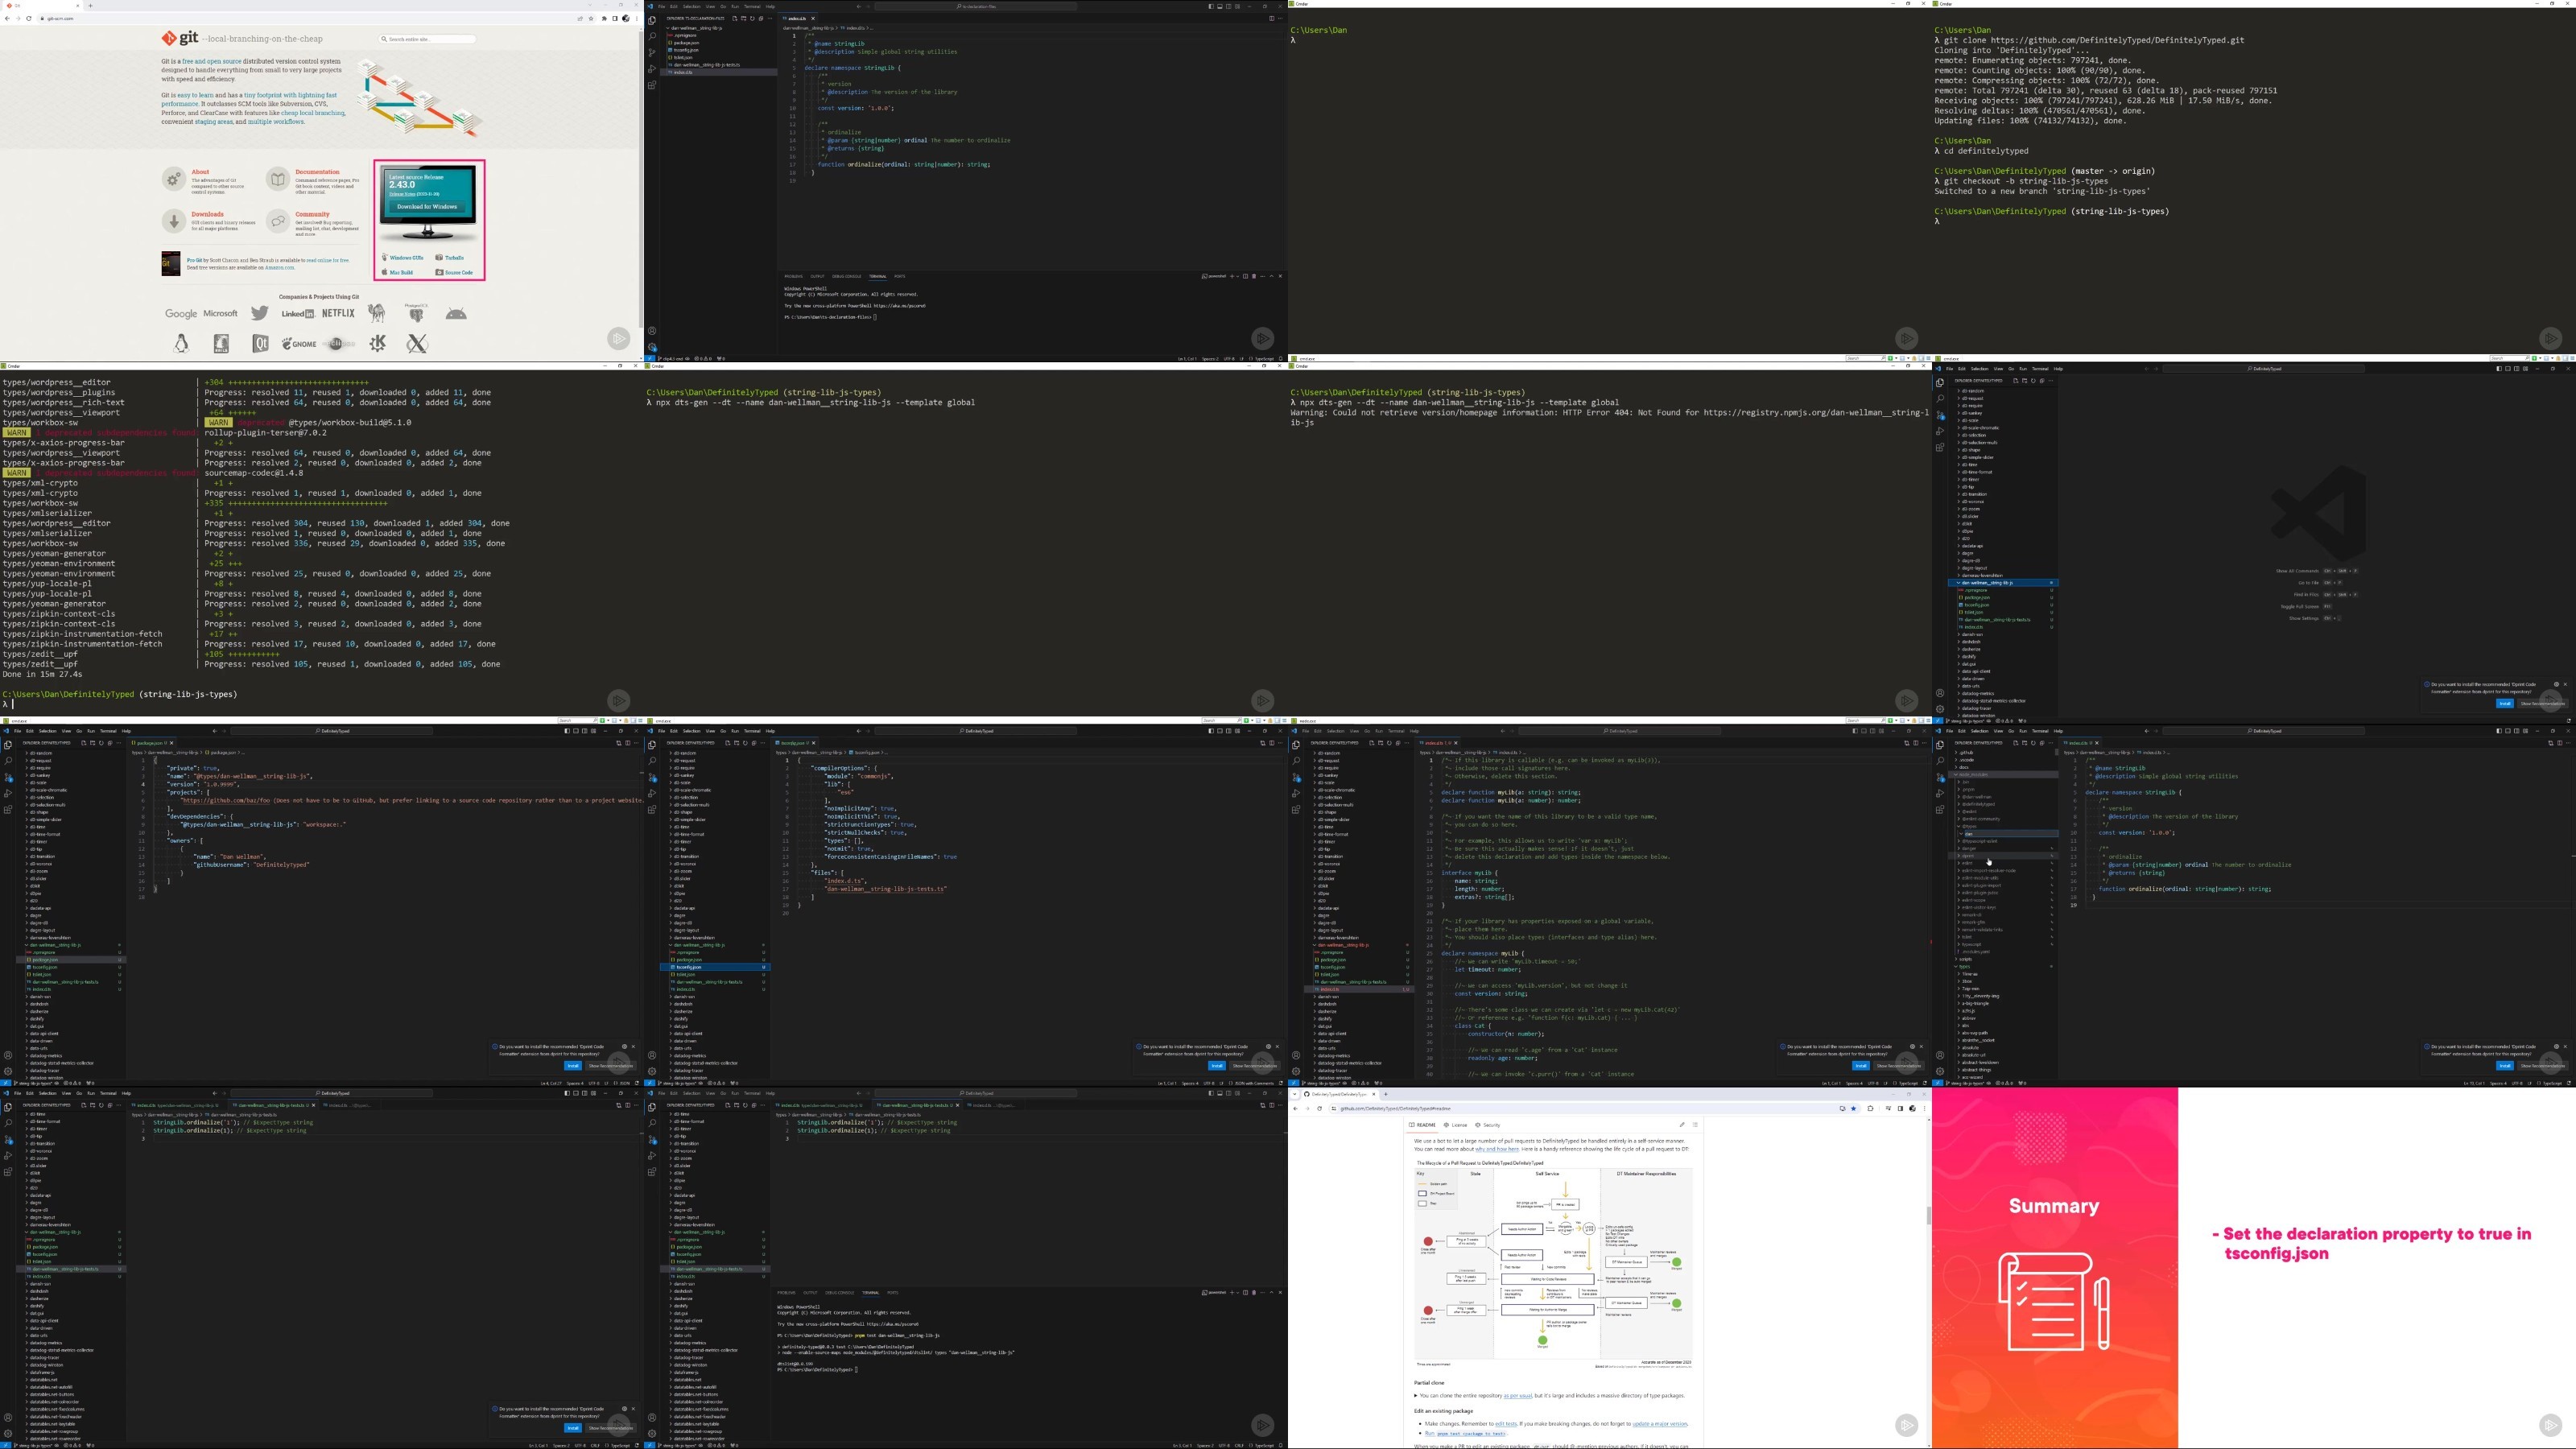Click New File icon in ts-declaration-files explorer header
2576x1449 pixels.
[x=735, y=18]
